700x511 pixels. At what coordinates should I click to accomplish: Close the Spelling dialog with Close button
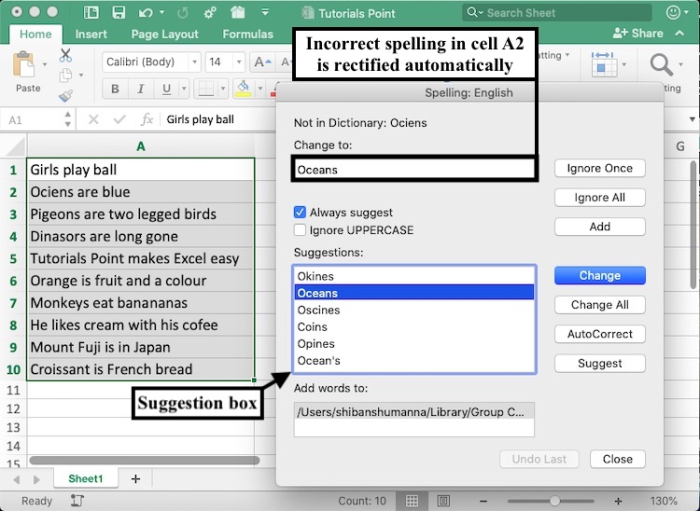click(617, 459)
